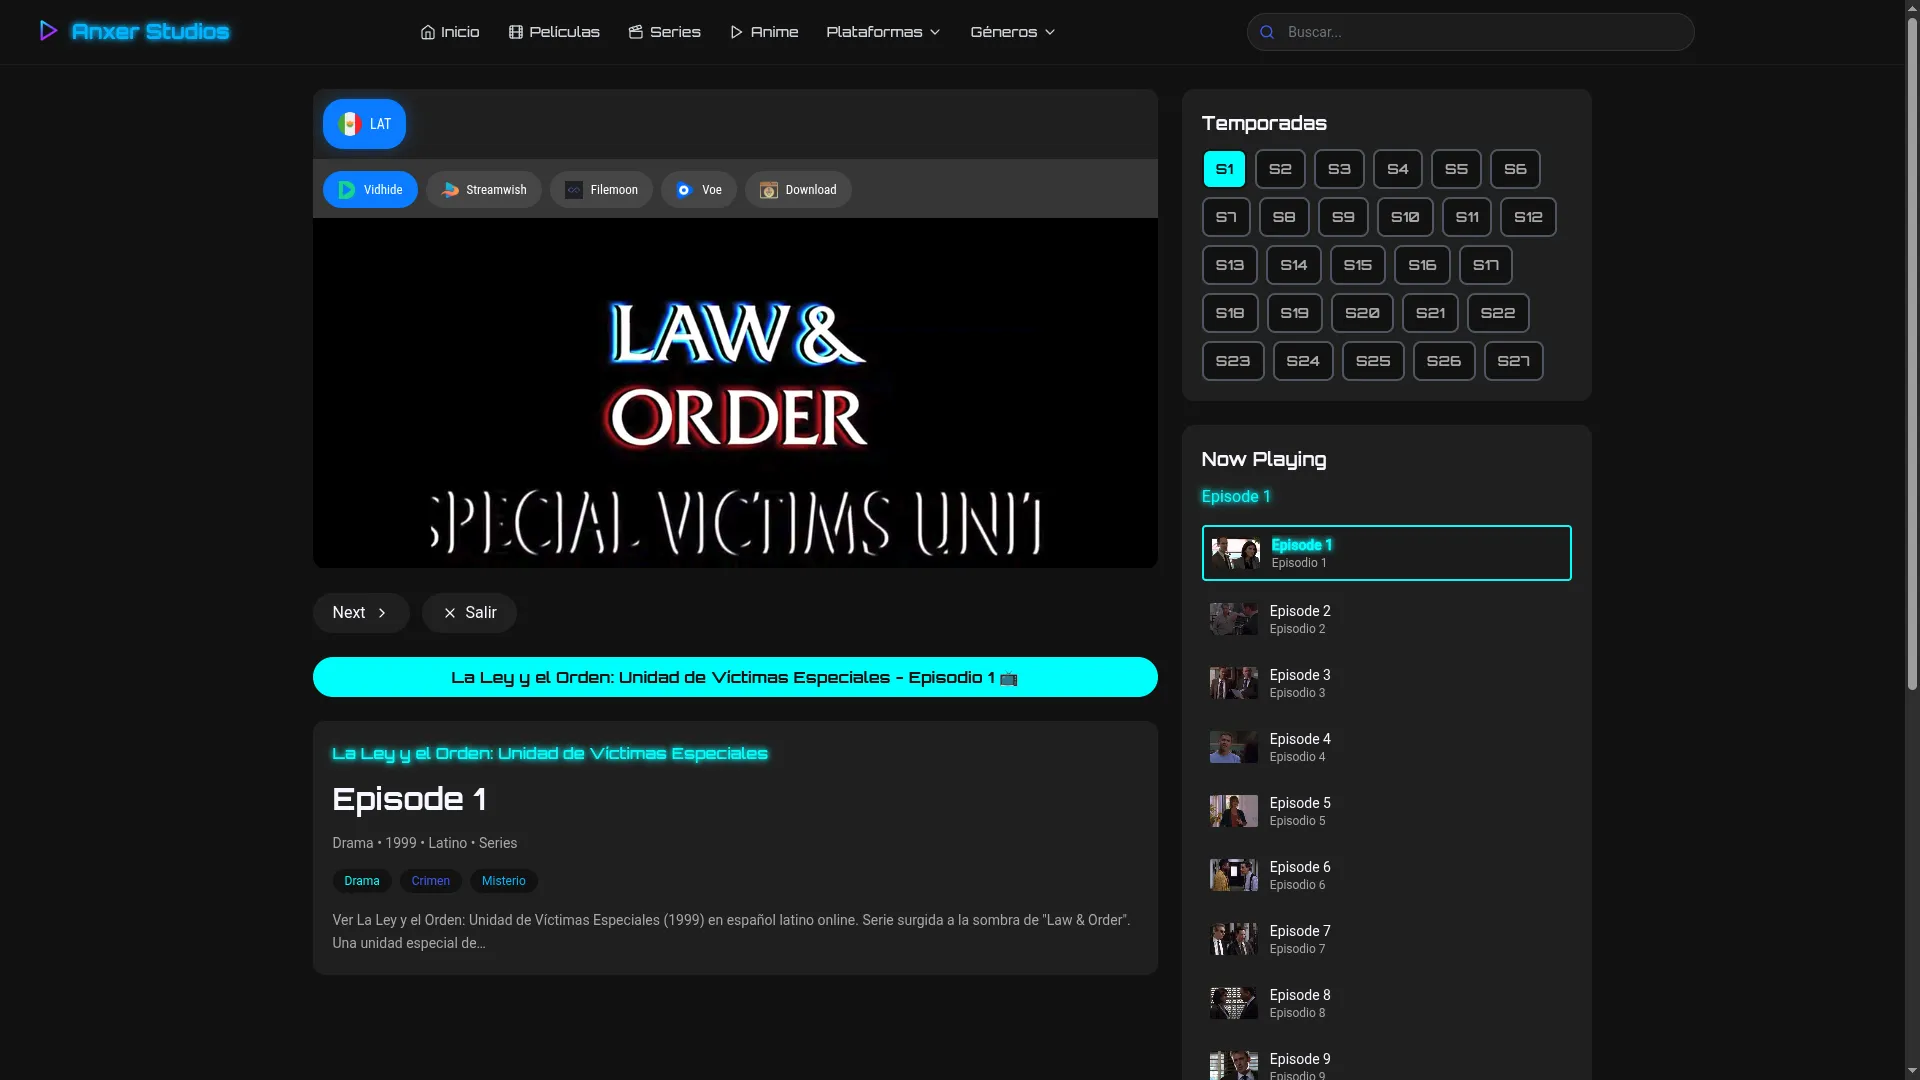This screenshot has width=1920, height=1080.
Task: Go to the Inicio menu item
Action: point(450,32)
